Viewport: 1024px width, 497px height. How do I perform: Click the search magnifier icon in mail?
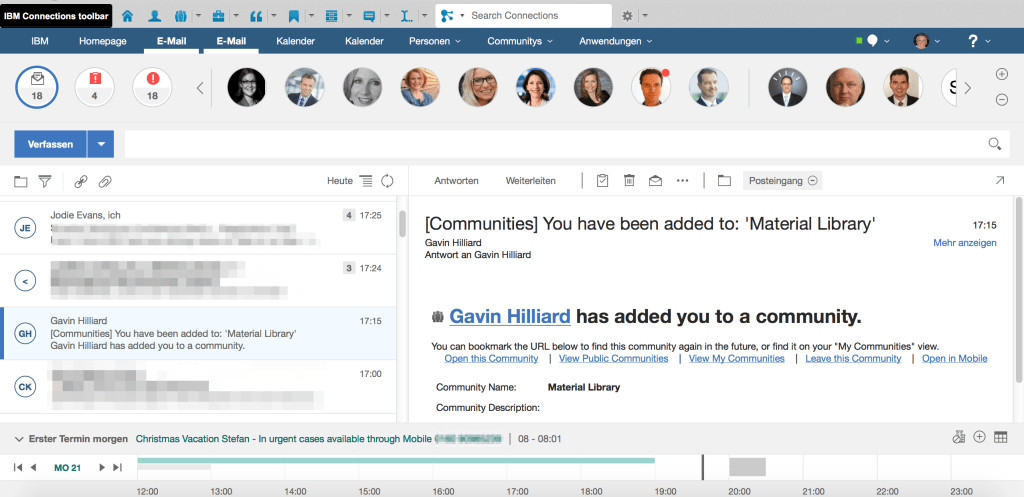[994, 144]
